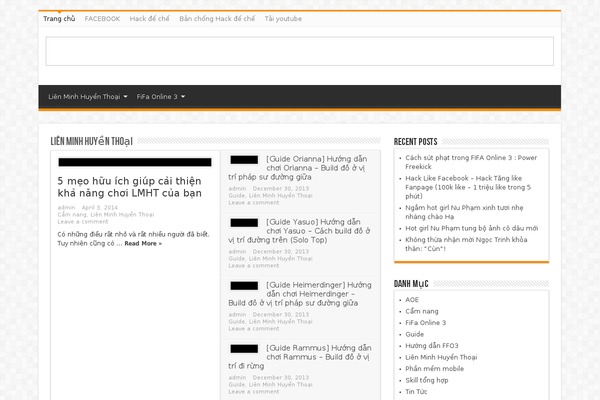600x400 pixels.
Task: Click Leave a comment under featured post
Action: point(83,222)
